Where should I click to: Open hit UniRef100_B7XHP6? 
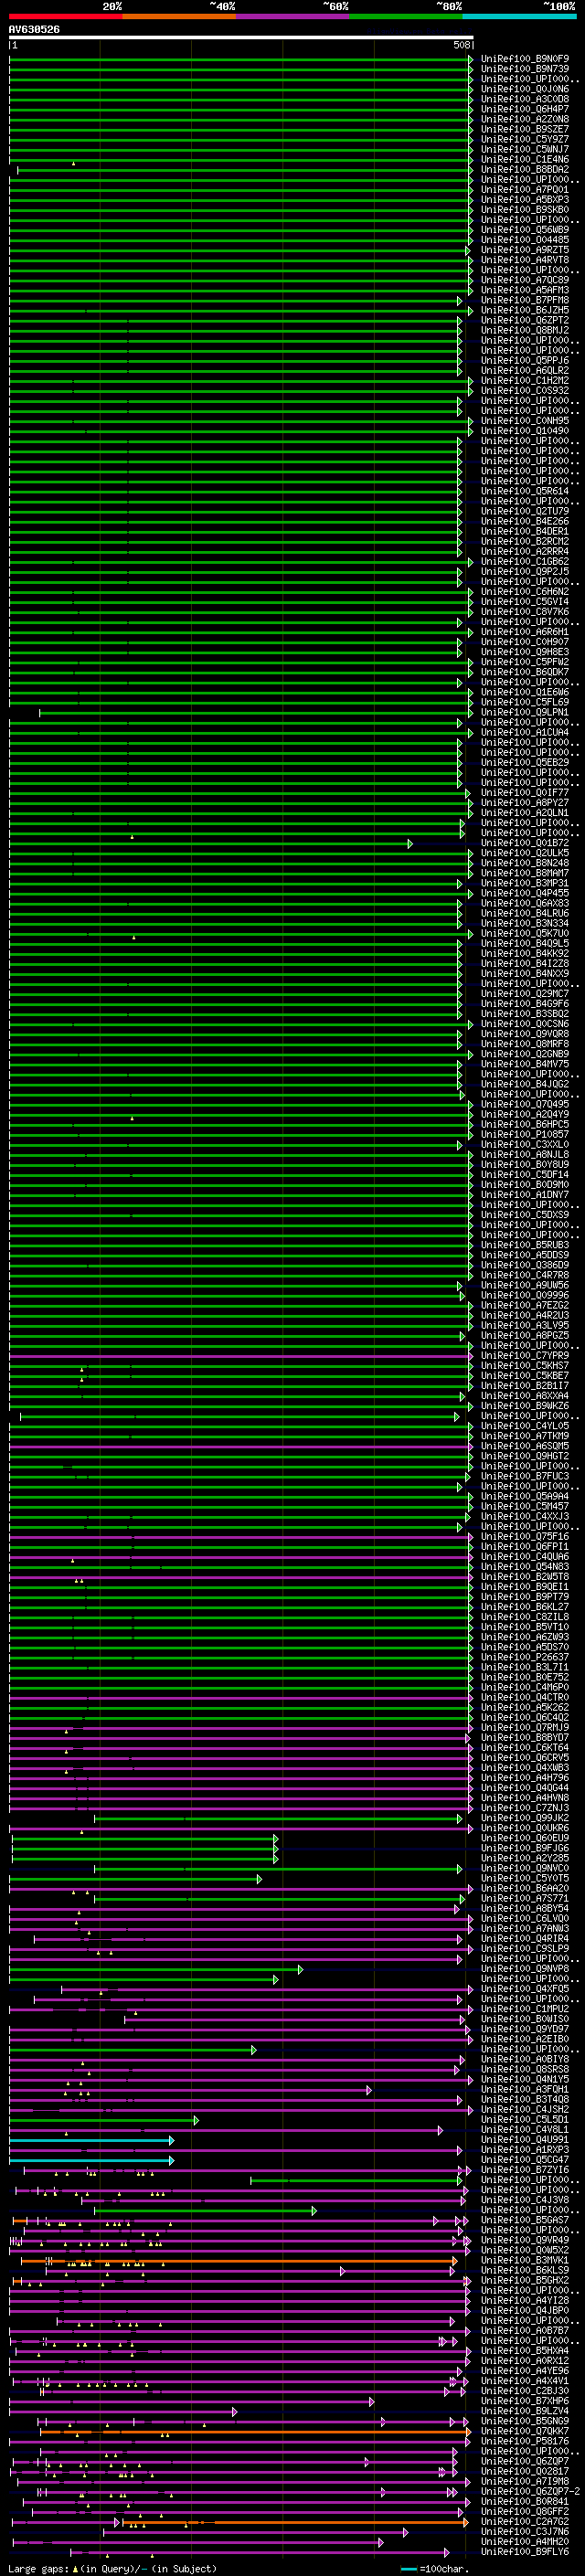(x=524, y=2401)
